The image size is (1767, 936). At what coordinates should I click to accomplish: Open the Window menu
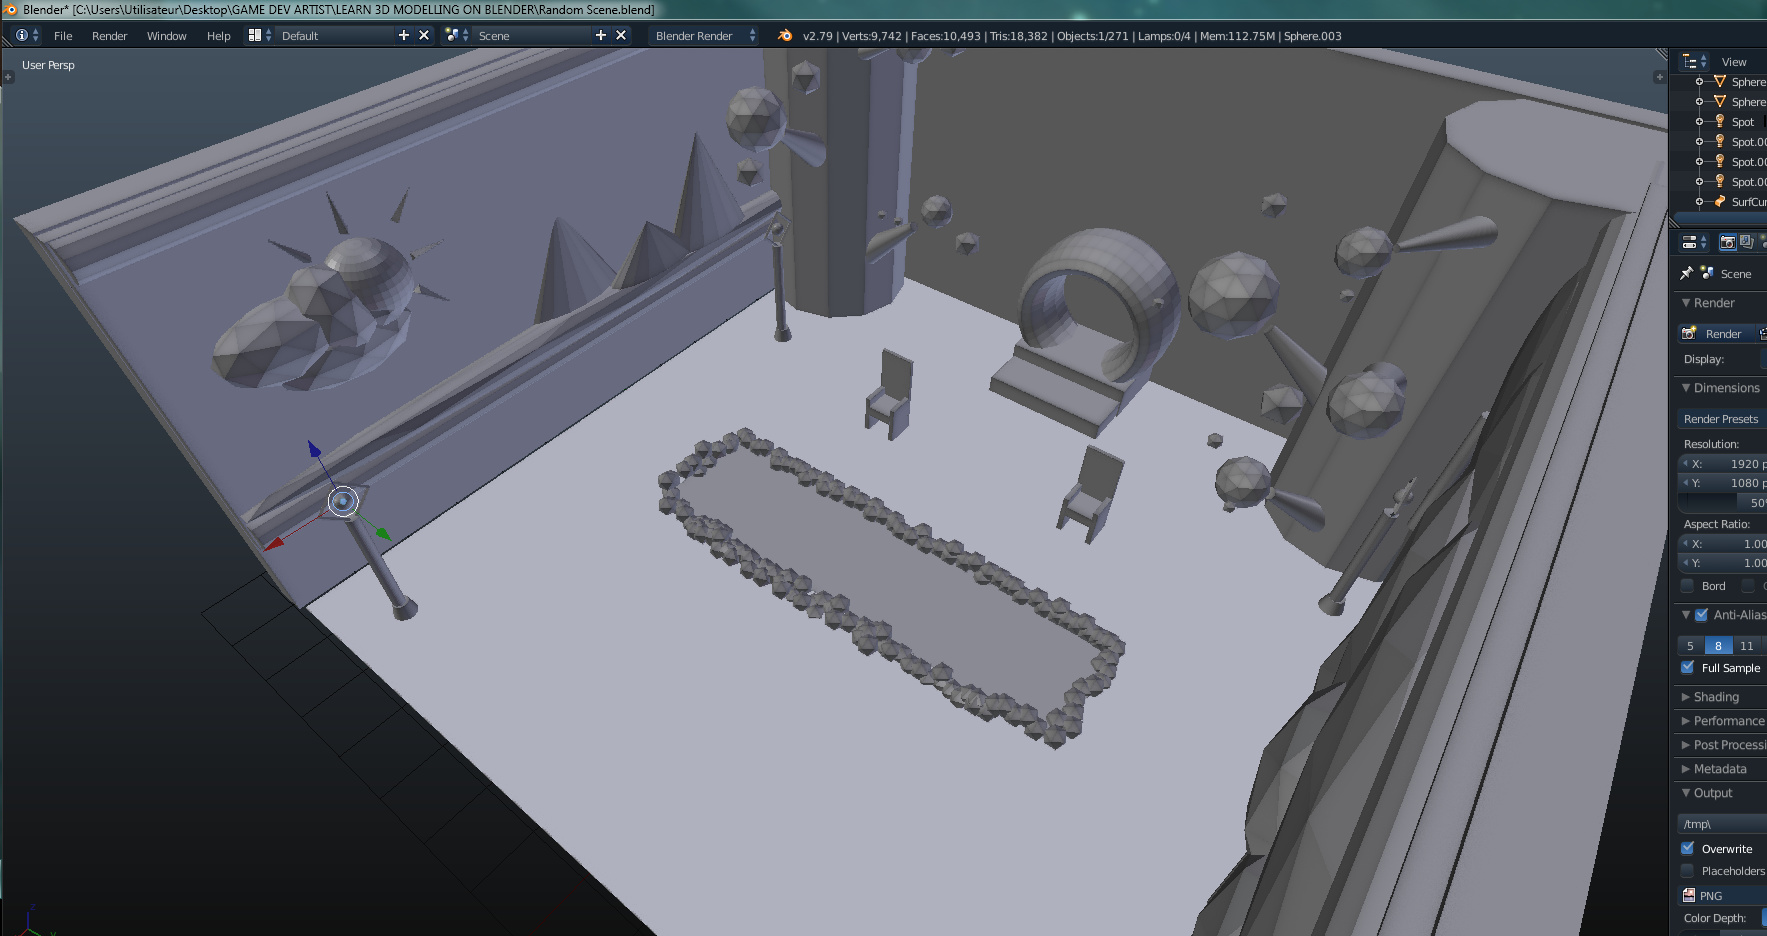(x=167, y=35)
